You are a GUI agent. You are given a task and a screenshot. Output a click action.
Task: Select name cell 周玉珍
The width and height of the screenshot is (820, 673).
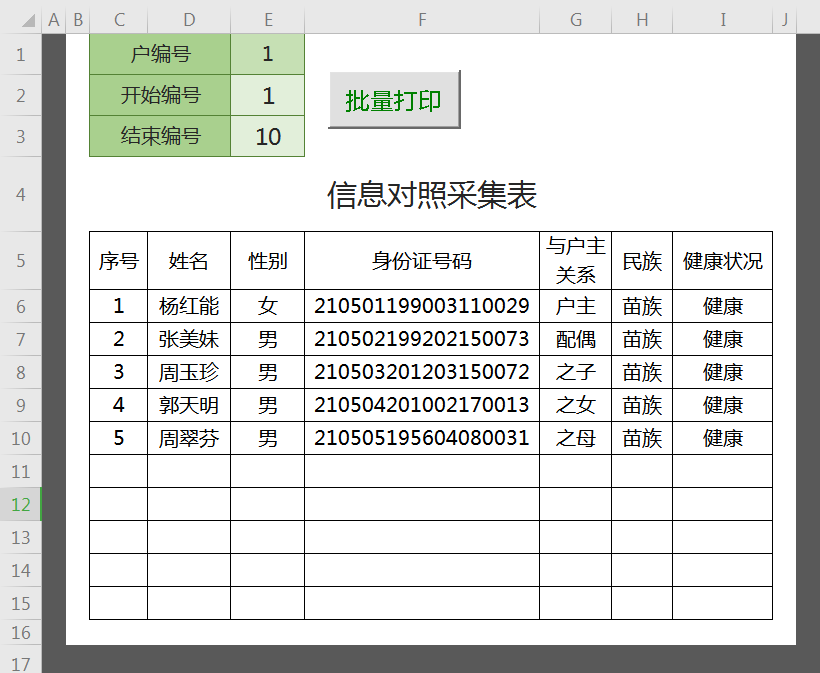189,372
